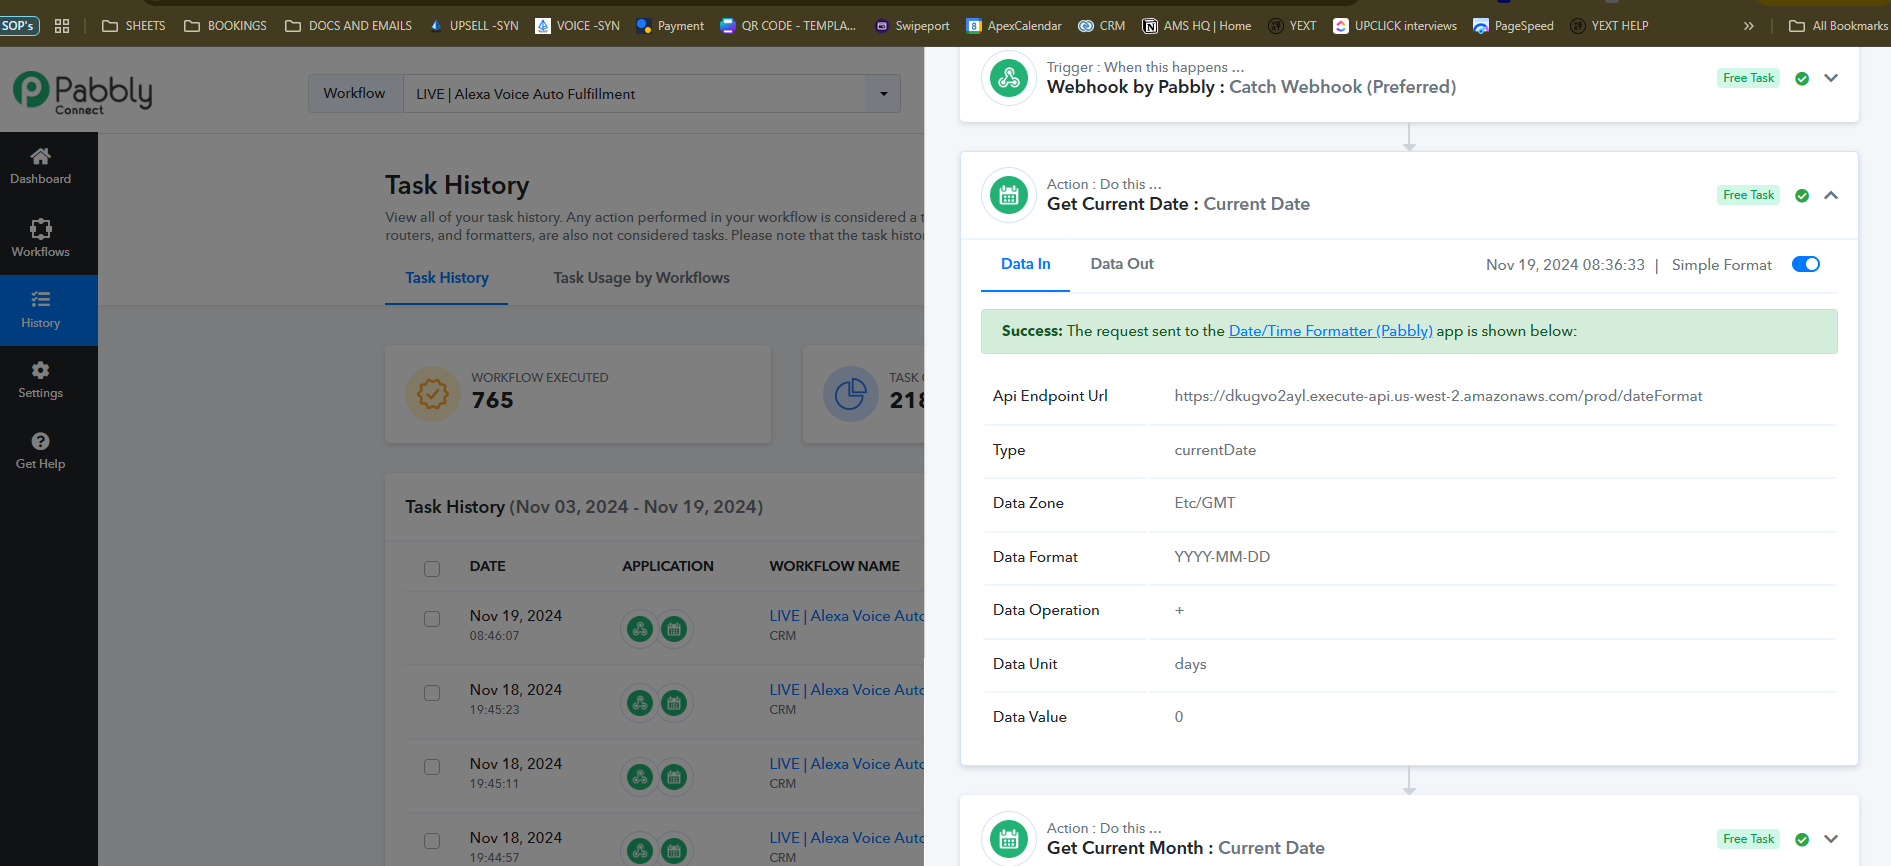Viewport: 1891px width, 866px height.
Task: Click webhook app icon in 19:45:11 row
Action: pos(640,777)
